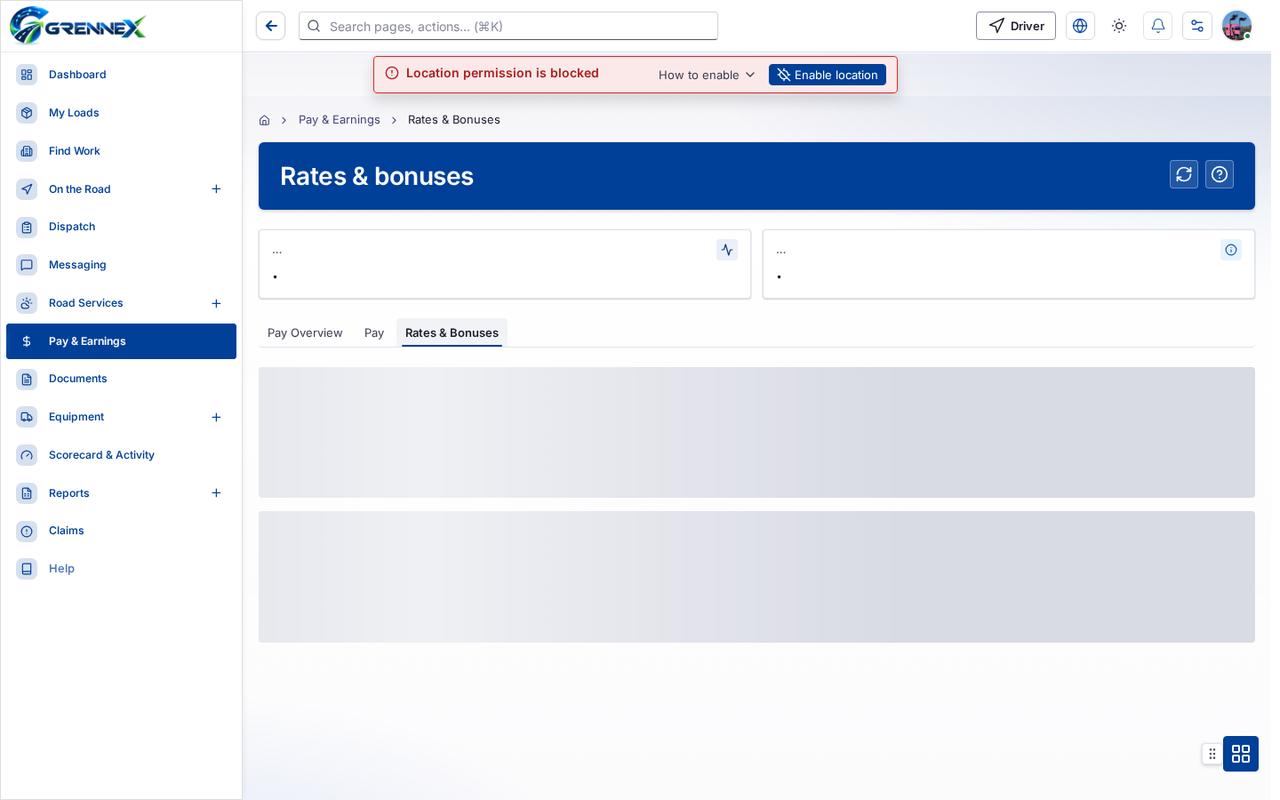The width and height of the screenshot is (1280, 800).
Task: Click the Enable location button
Action: point(827,75)
